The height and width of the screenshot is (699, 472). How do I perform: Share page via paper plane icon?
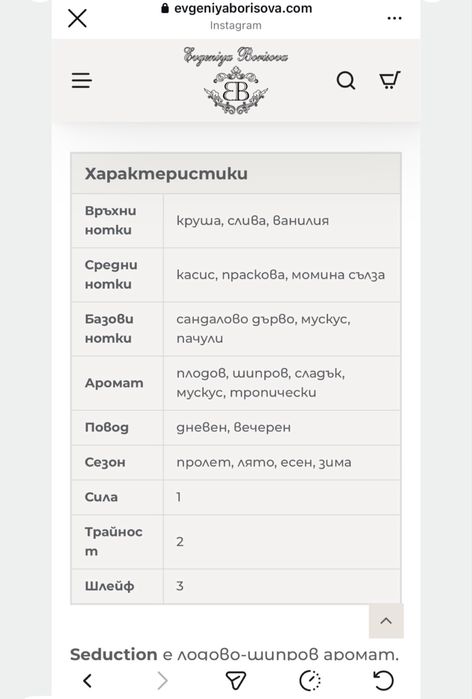point(236,680)
